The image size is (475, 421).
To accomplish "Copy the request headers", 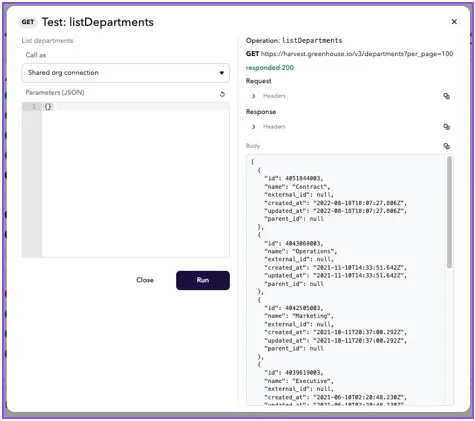I will (x=446, y=96).
